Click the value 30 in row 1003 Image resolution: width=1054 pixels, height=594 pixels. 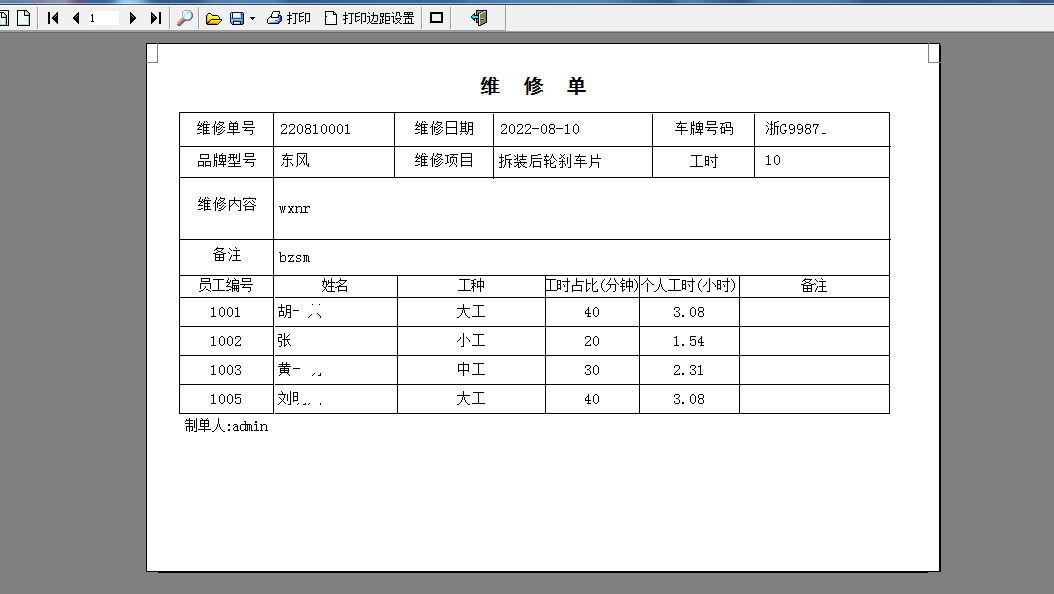coord(592,370)
